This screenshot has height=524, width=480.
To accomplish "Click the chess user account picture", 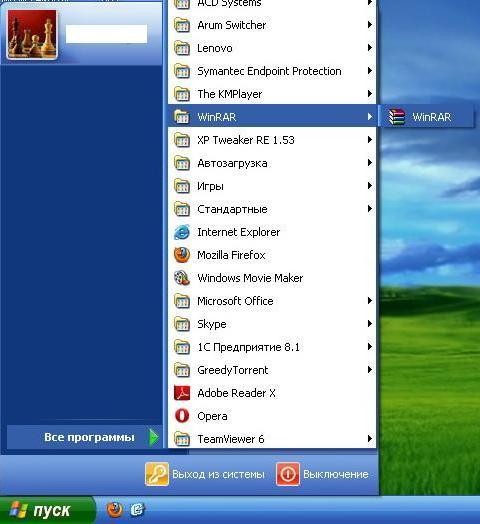I will [32, 34].
